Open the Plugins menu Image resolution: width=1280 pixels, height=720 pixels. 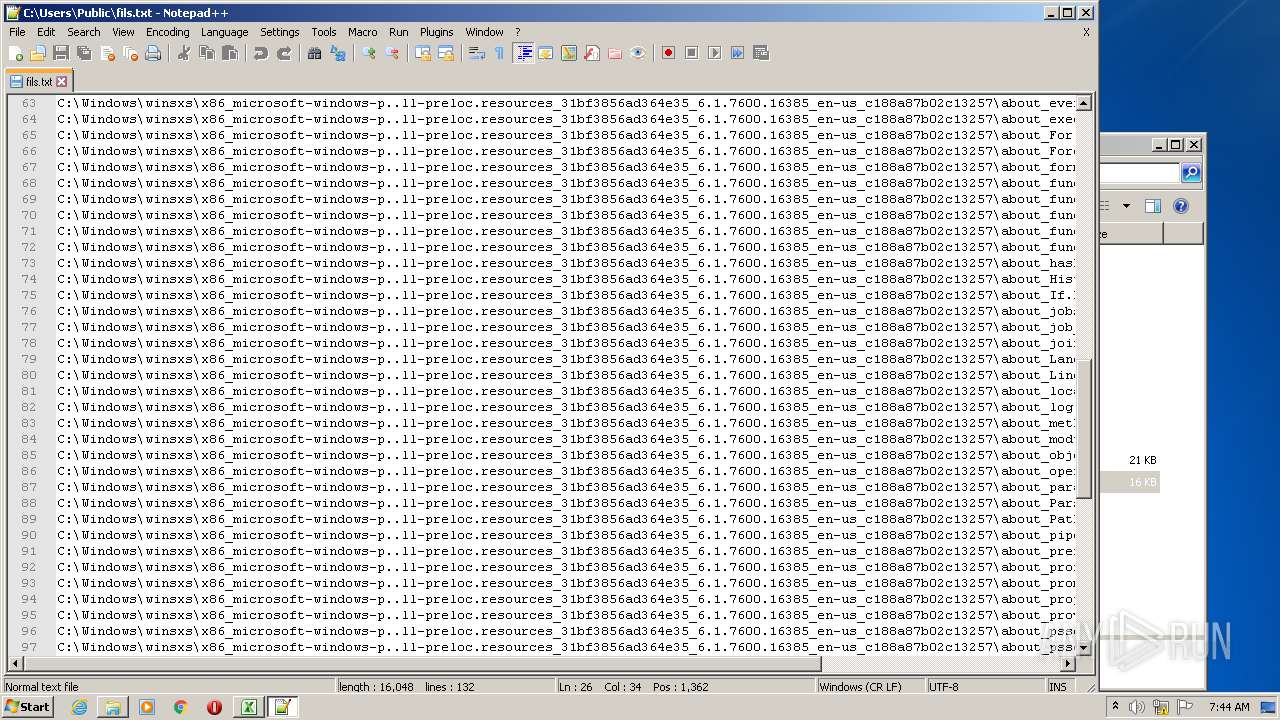click(436, 32)
